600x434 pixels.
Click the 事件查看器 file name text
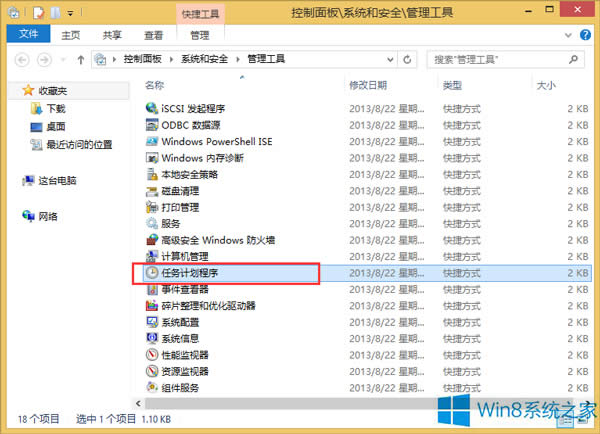click(x=185, y=289)
